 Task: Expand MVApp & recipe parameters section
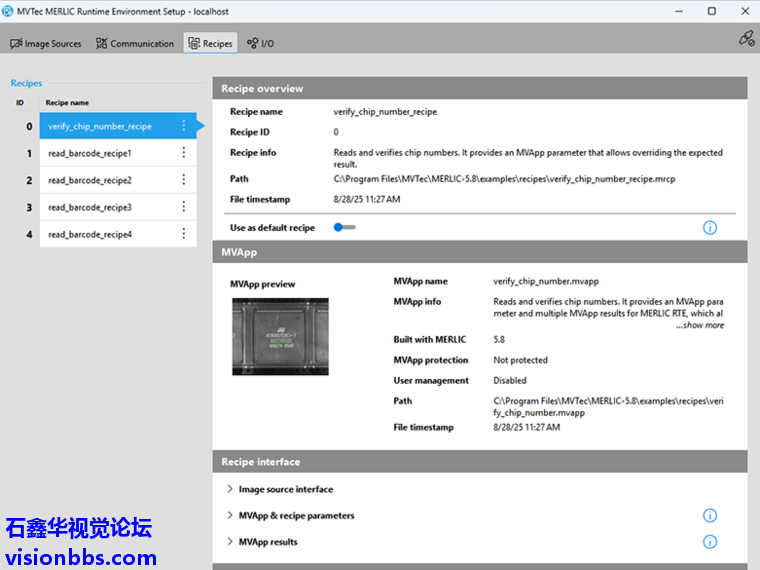coord(295,516)
